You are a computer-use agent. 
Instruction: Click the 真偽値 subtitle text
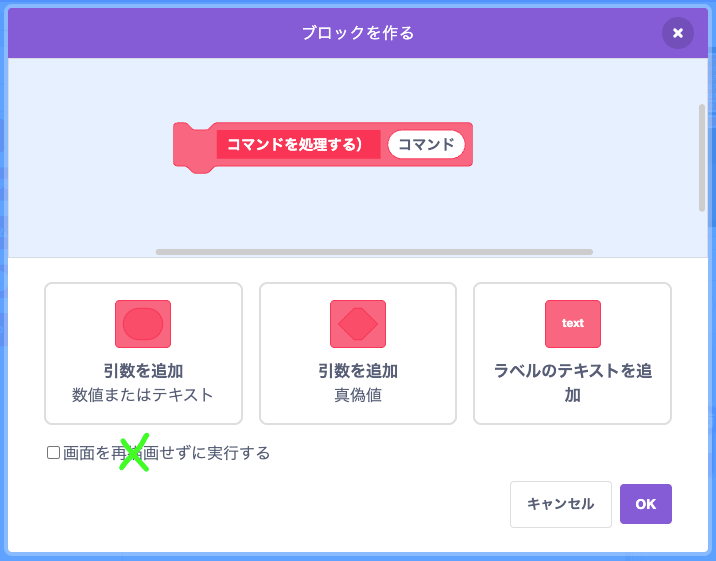click(x=358, y=395)
